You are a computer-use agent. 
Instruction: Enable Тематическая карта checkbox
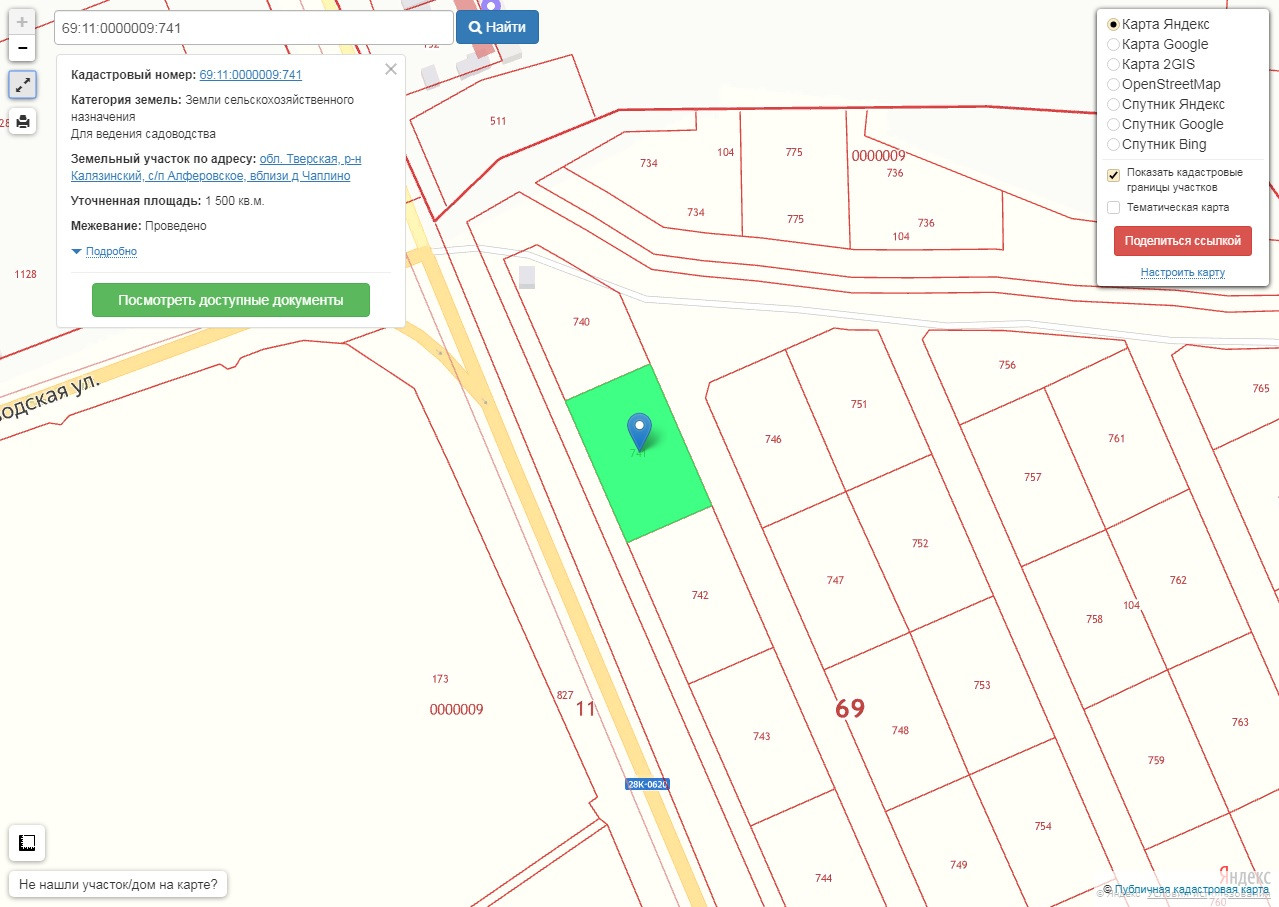point(1113,207)
